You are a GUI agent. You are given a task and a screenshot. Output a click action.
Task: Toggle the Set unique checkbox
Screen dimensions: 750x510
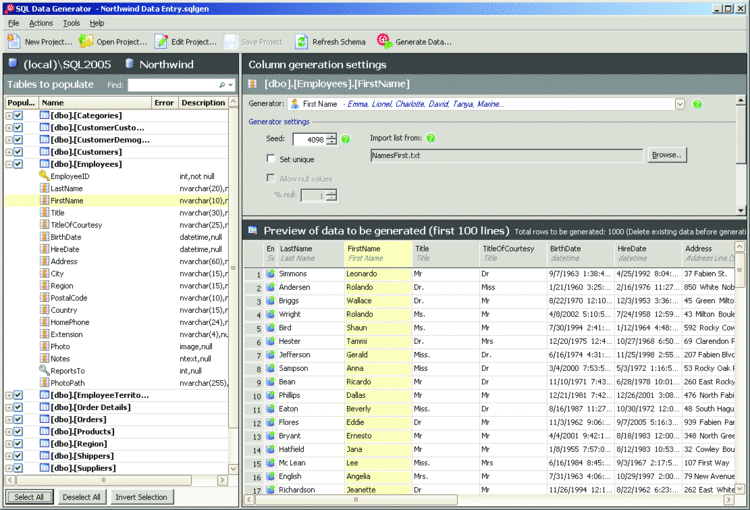click(x=271, y=158)
